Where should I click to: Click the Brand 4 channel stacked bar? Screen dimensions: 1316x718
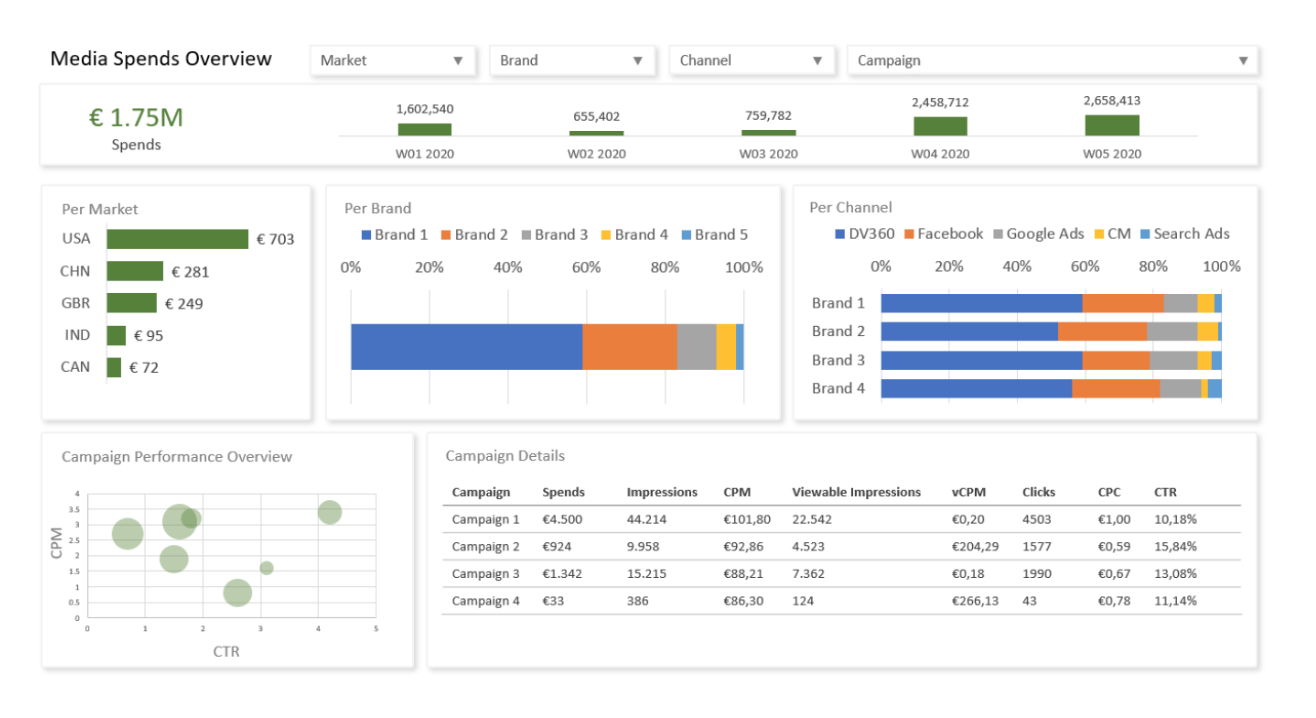[x=1050, y=389]
